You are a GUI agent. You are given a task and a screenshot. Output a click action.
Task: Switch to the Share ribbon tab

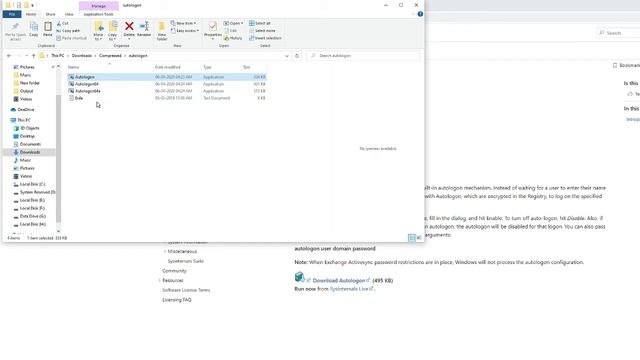[x=50, y=14]
